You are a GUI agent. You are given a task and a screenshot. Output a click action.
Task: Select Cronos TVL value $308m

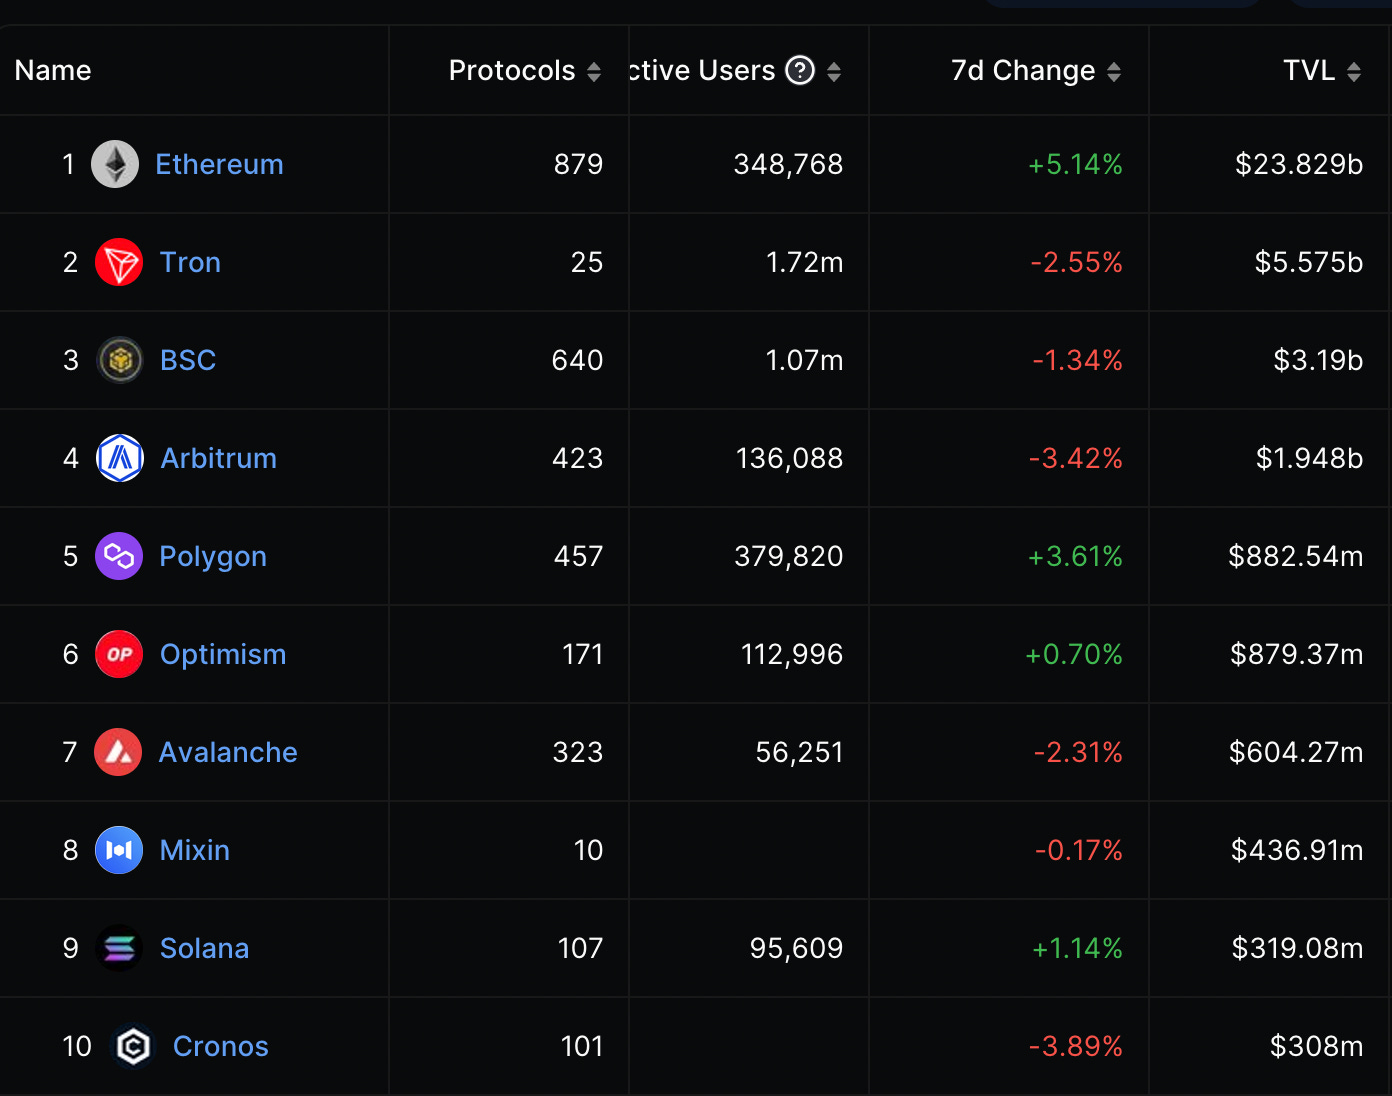1317,1046
